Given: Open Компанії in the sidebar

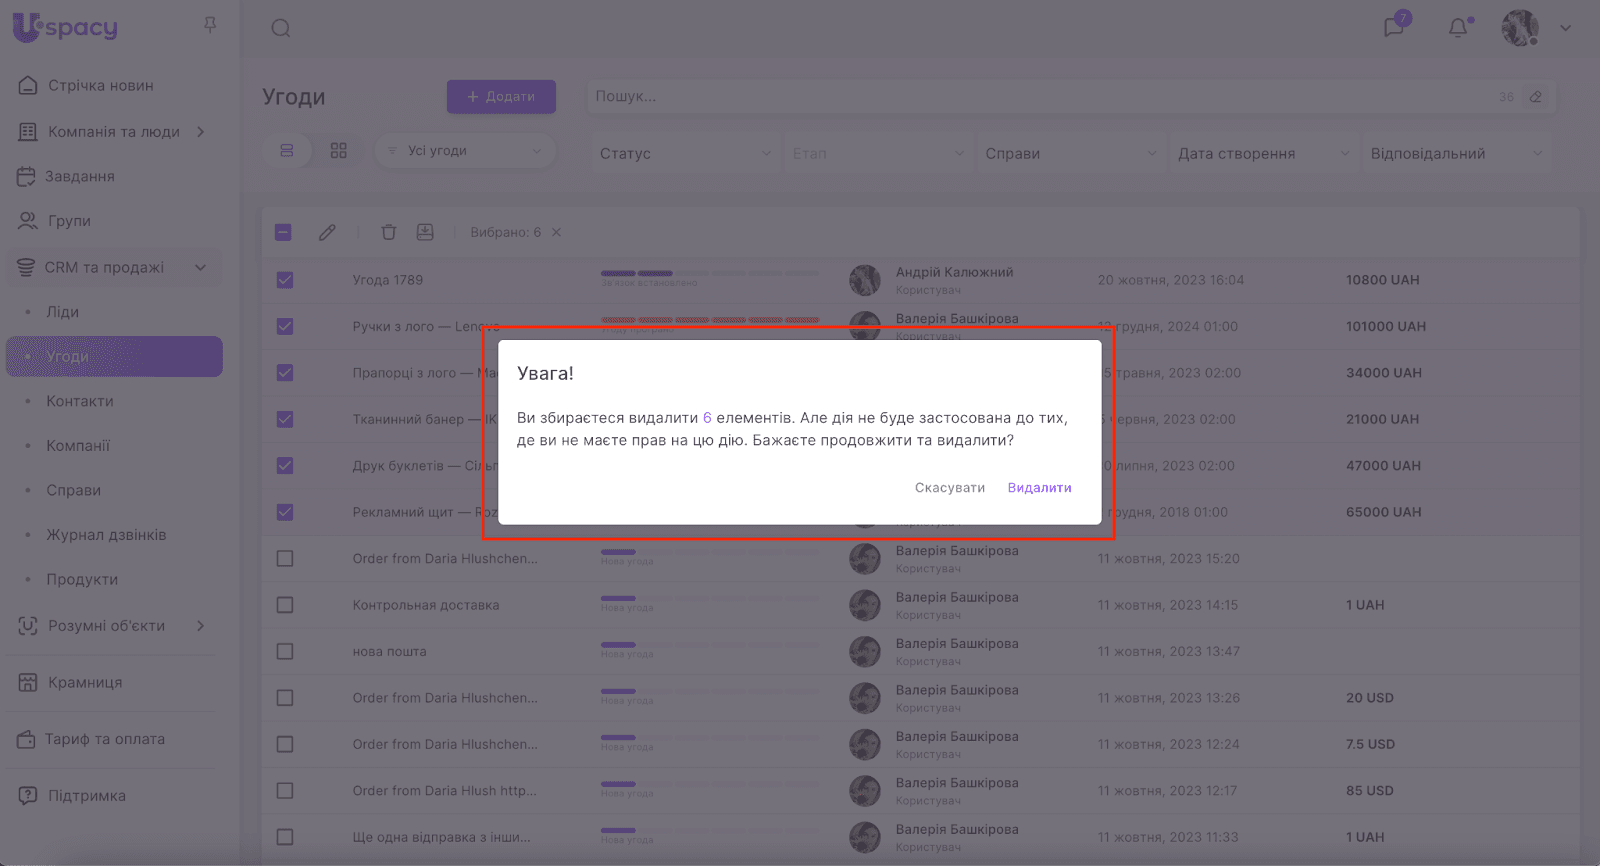Looking at the screenshot, I should pos(78,446).
